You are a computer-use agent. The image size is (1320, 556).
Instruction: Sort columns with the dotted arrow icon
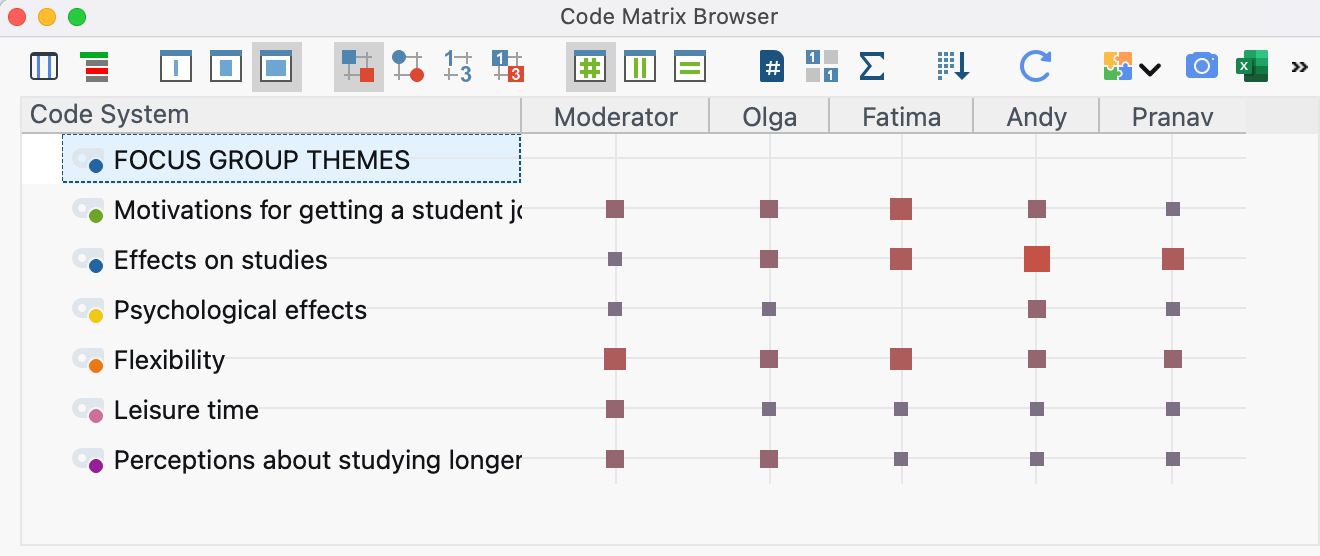pyautogui.click(x=953, y=67)
